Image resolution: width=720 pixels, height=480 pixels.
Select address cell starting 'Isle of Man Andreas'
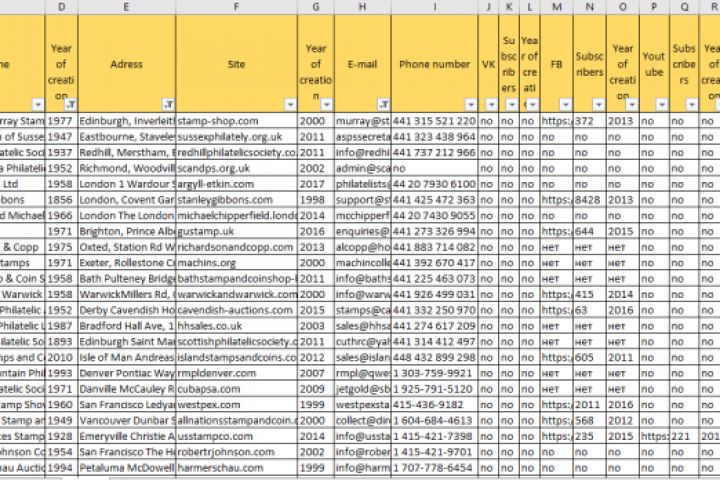127,357
